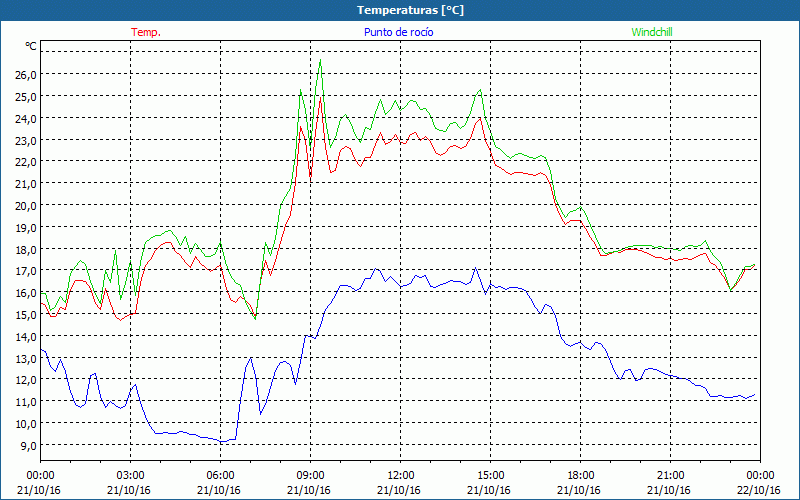Click the 23,0 y-axis value

(x=26, y=140)
